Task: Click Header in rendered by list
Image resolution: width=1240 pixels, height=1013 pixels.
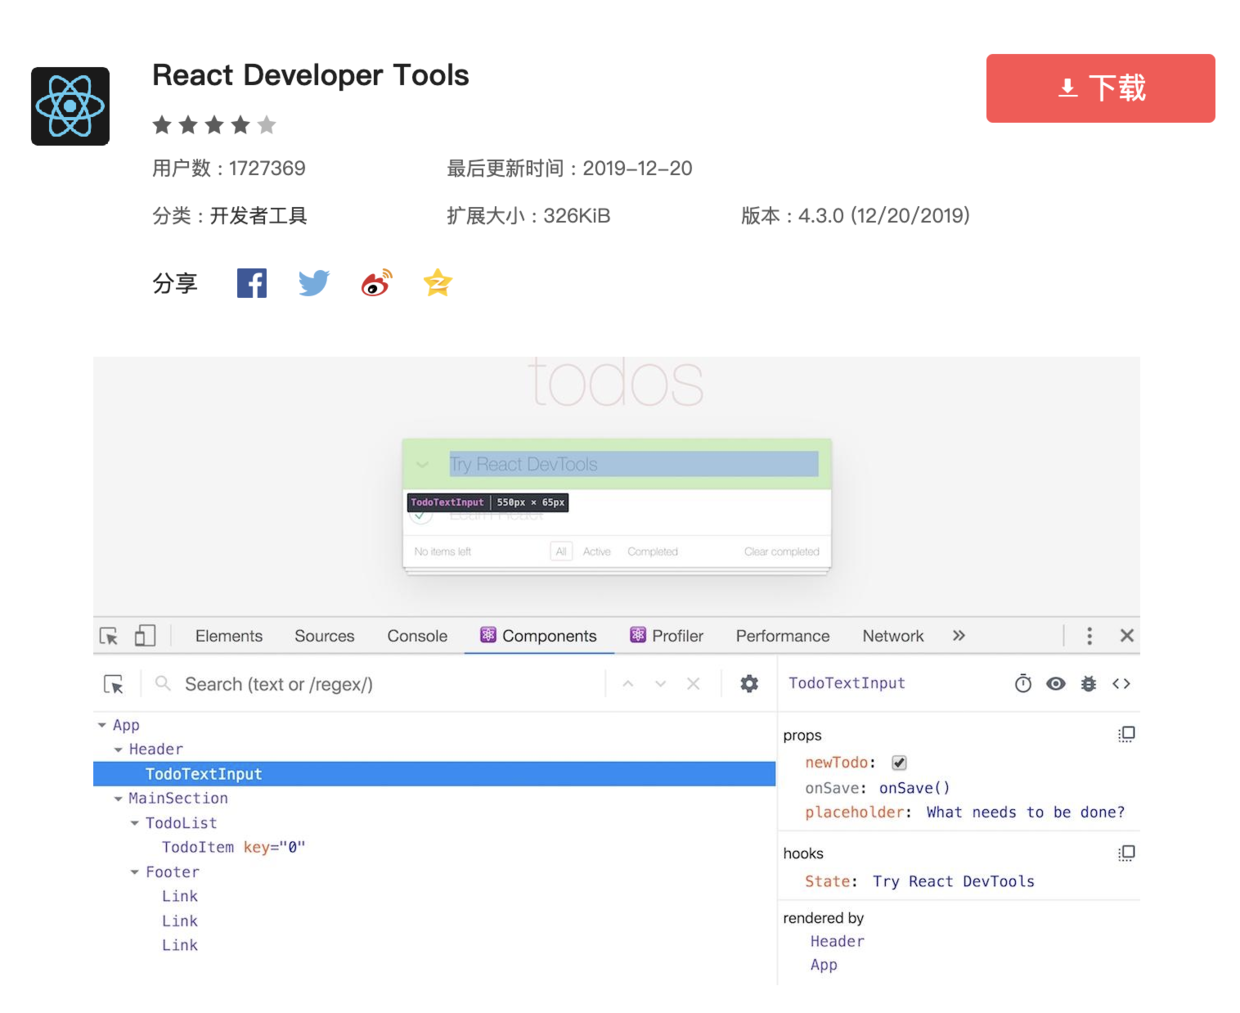Action: (837, 941)
